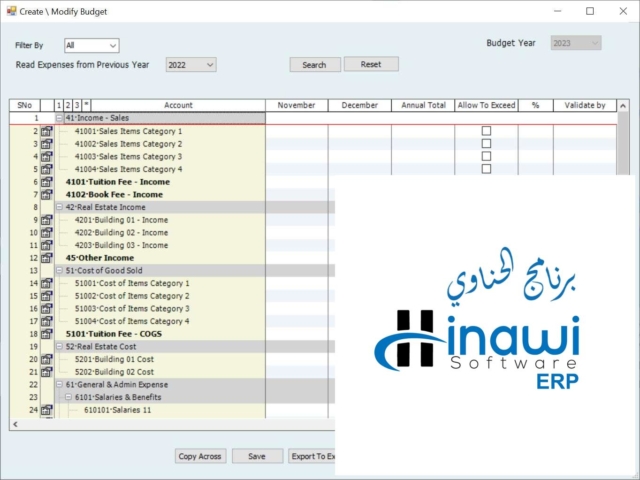The image size is (640, 480).
Task: Click the % column header
Action: click(x=536, y=105)
